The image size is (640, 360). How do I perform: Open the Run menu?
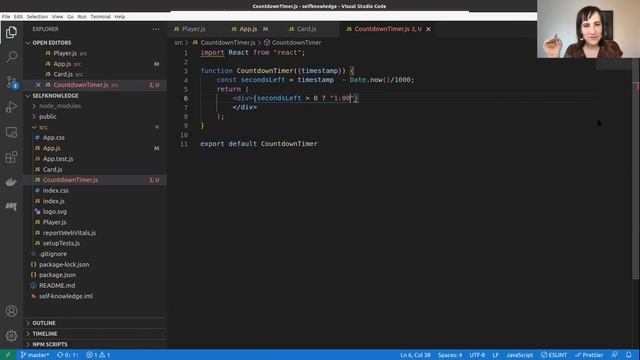coord(82,17)
